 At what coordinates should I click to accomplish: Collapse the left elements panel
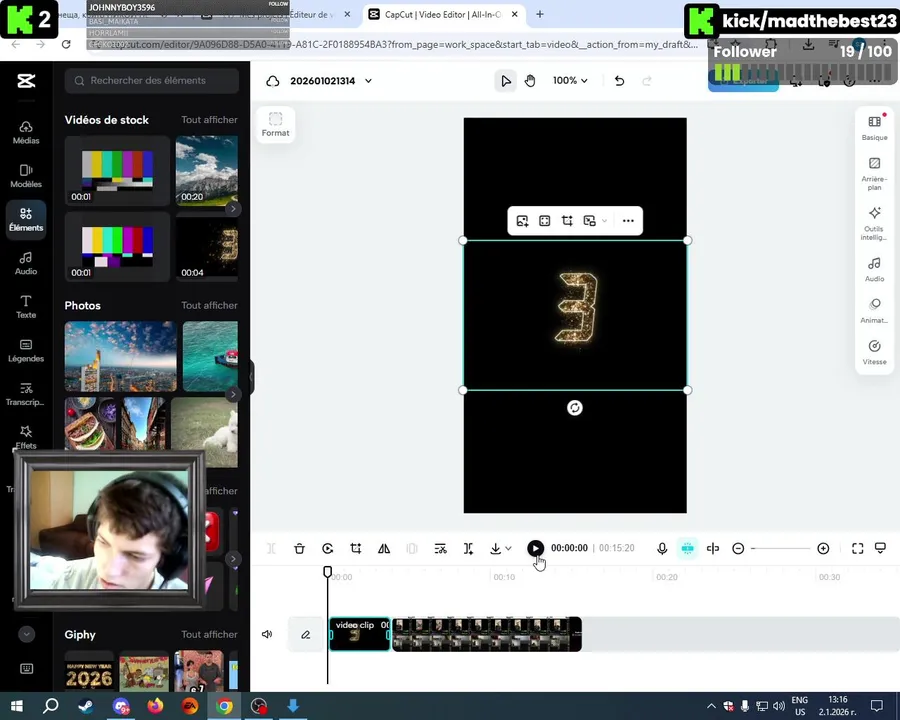point(251,377)
